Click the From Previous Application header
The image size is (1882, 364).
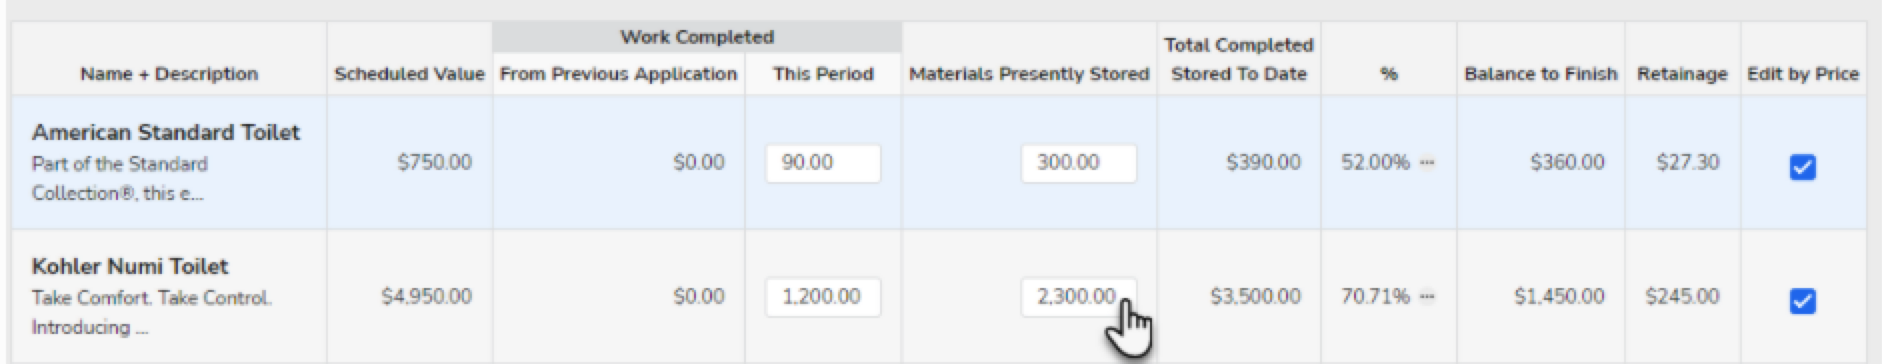tap(618, 74)
